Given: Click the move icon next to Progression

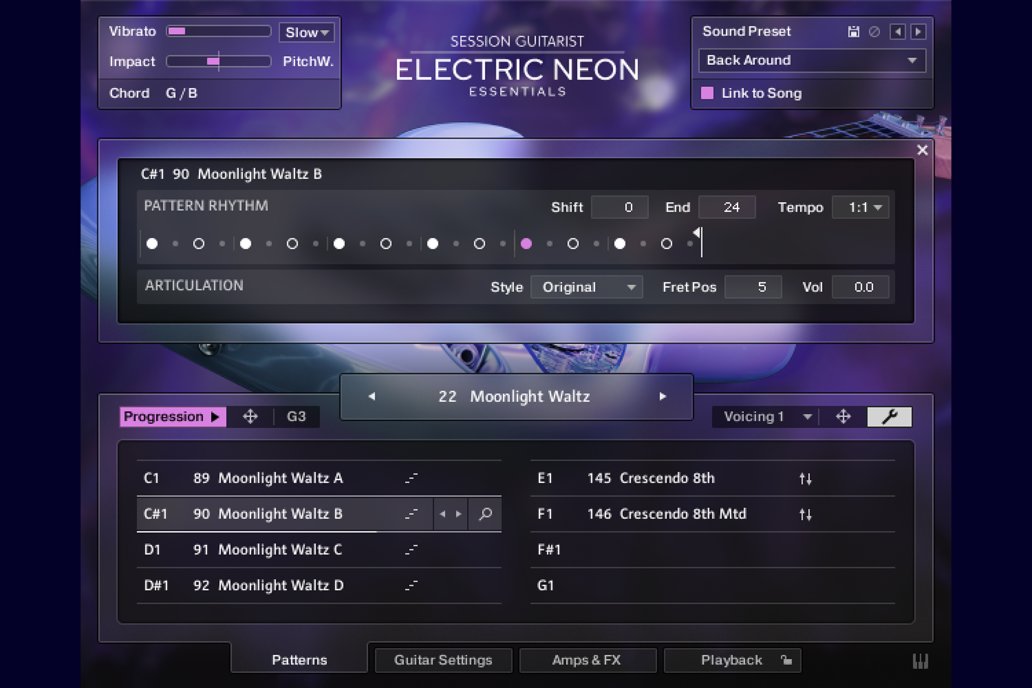Looking at the screenshot, I should pos(250,417).
